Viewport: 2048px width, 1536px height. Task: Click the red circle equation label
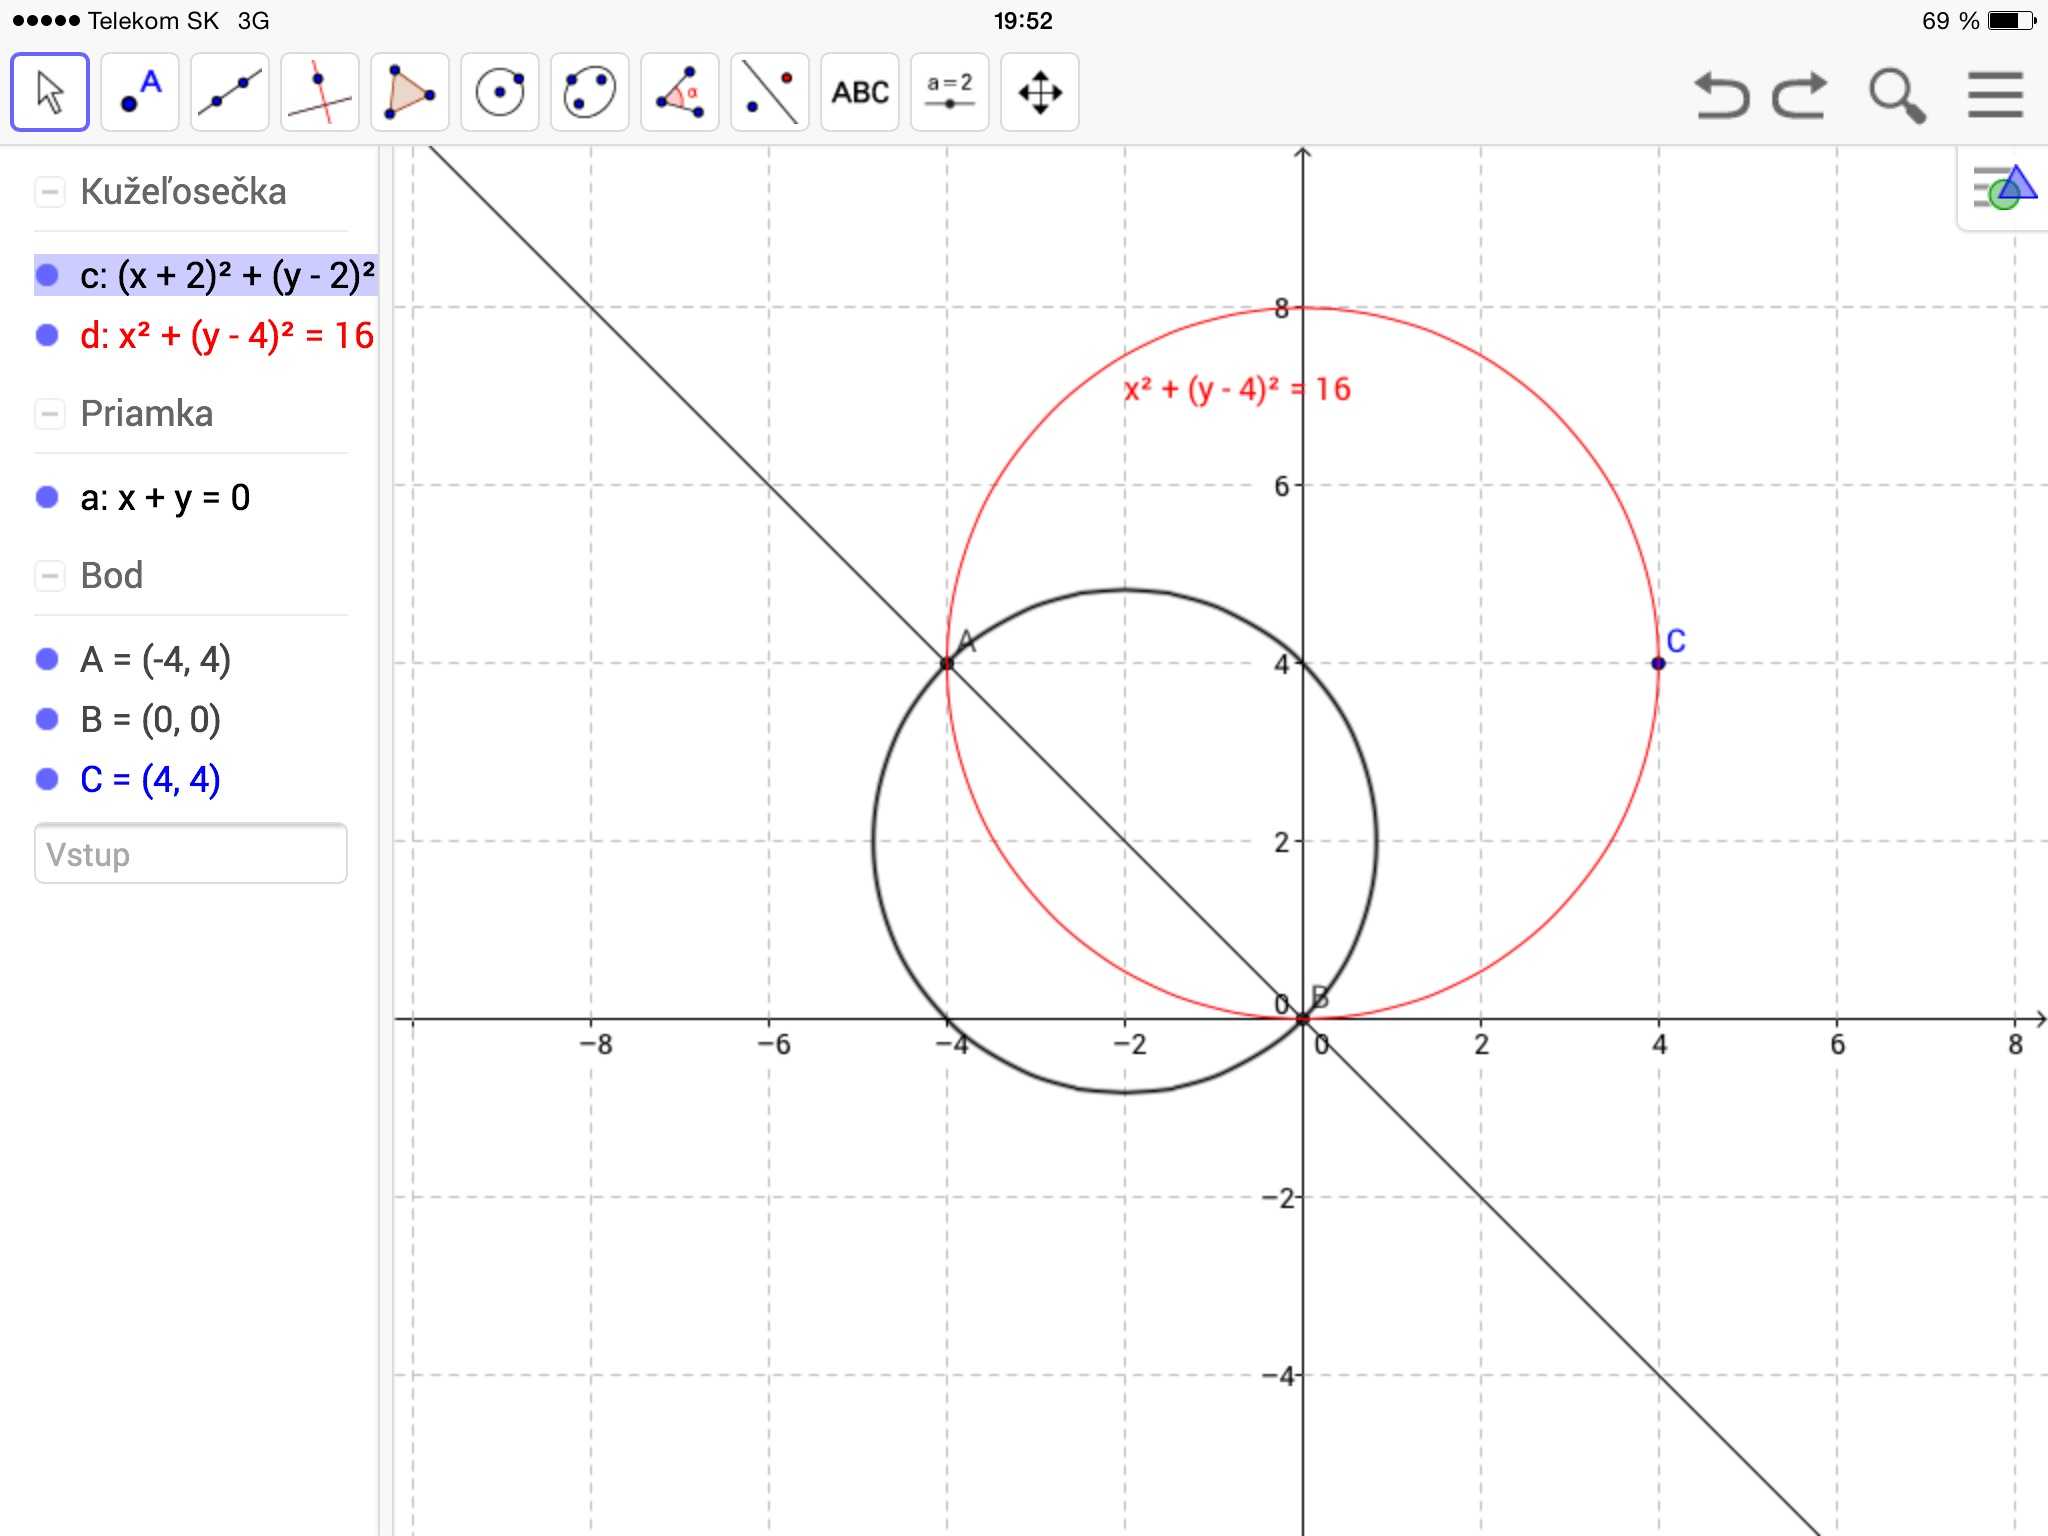pyautogui.click(x=1237, y=389)
